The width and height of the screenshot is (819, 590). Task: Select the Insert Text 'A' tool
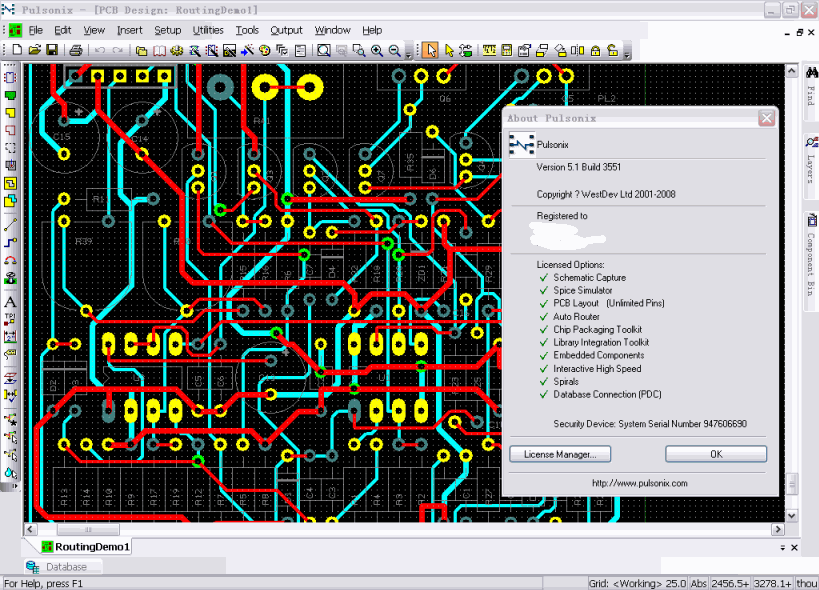point(10,301)
